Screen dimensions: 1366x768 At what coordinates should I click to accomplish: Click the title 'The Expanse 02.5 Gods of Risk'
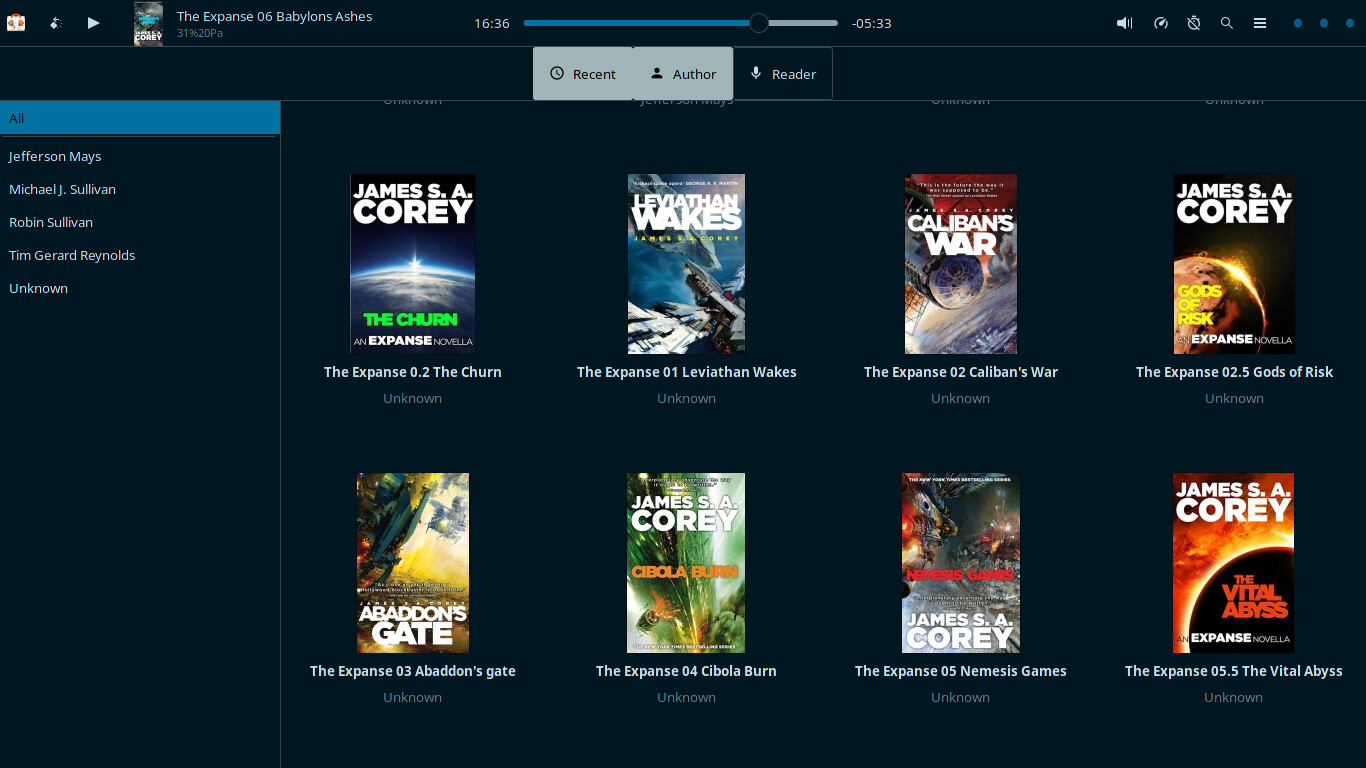(1234, 372)
